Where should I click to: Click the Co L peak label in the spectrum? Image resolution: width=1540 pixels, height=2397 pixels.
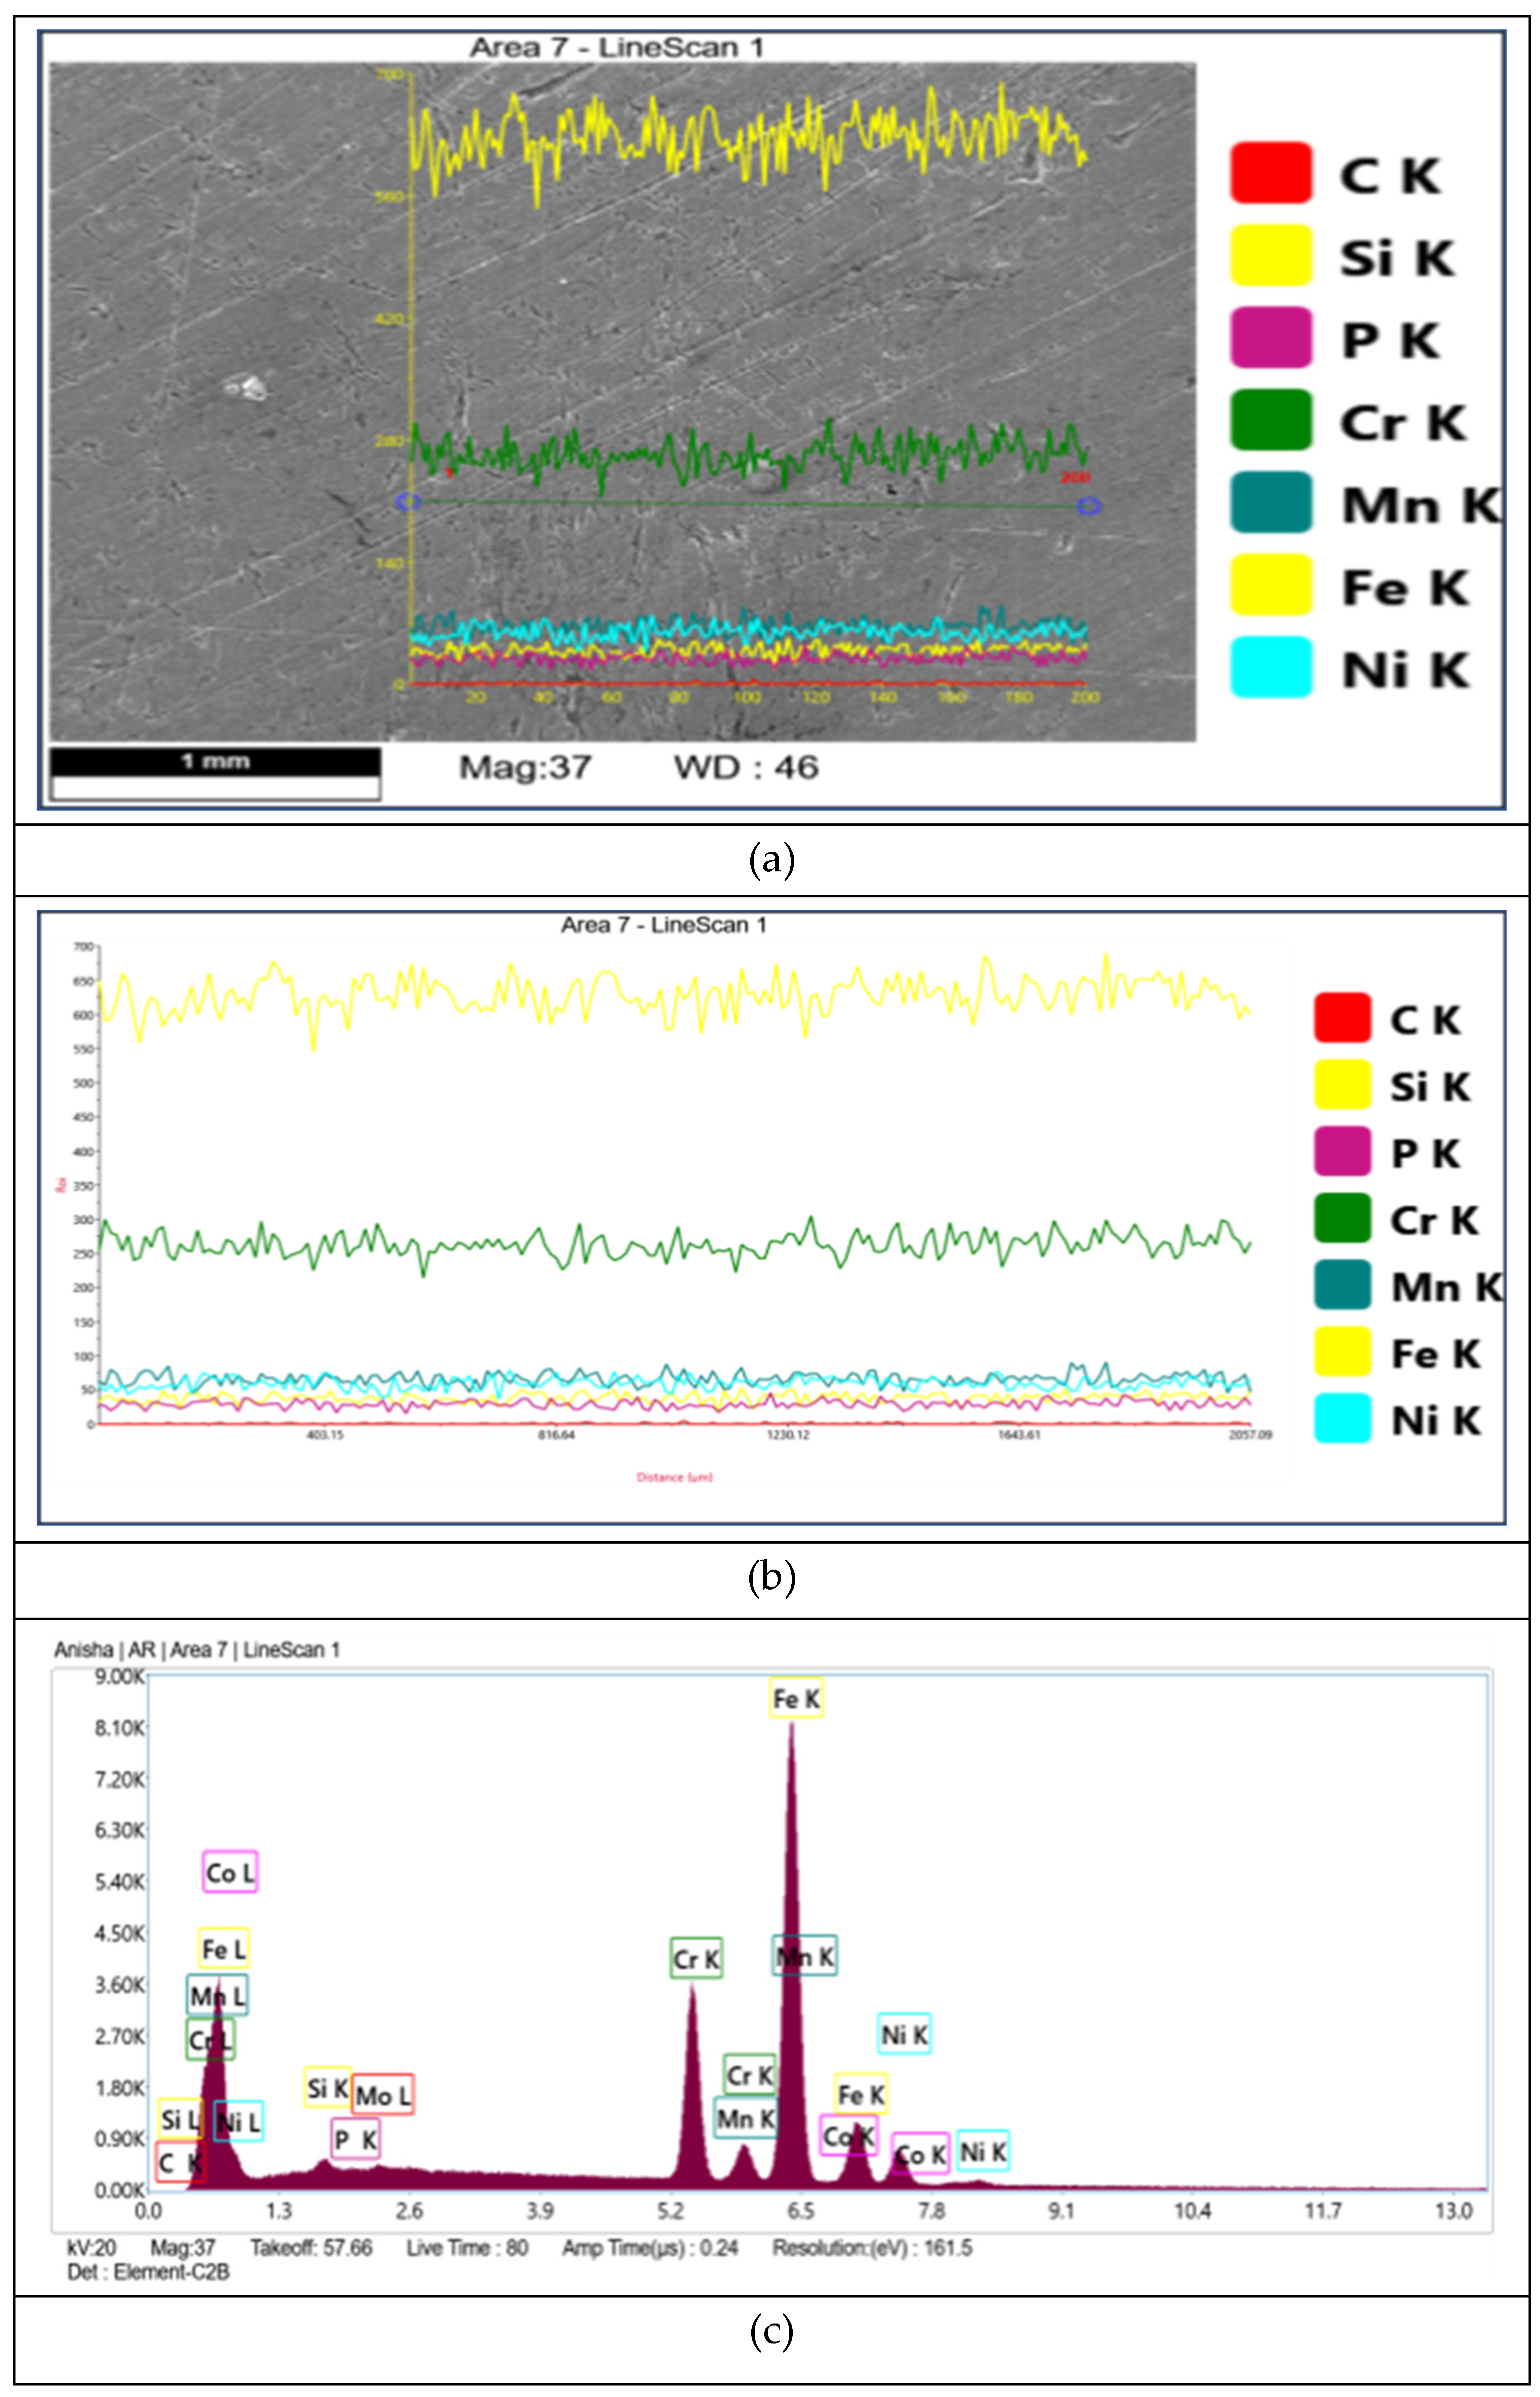click(230, 1872)
